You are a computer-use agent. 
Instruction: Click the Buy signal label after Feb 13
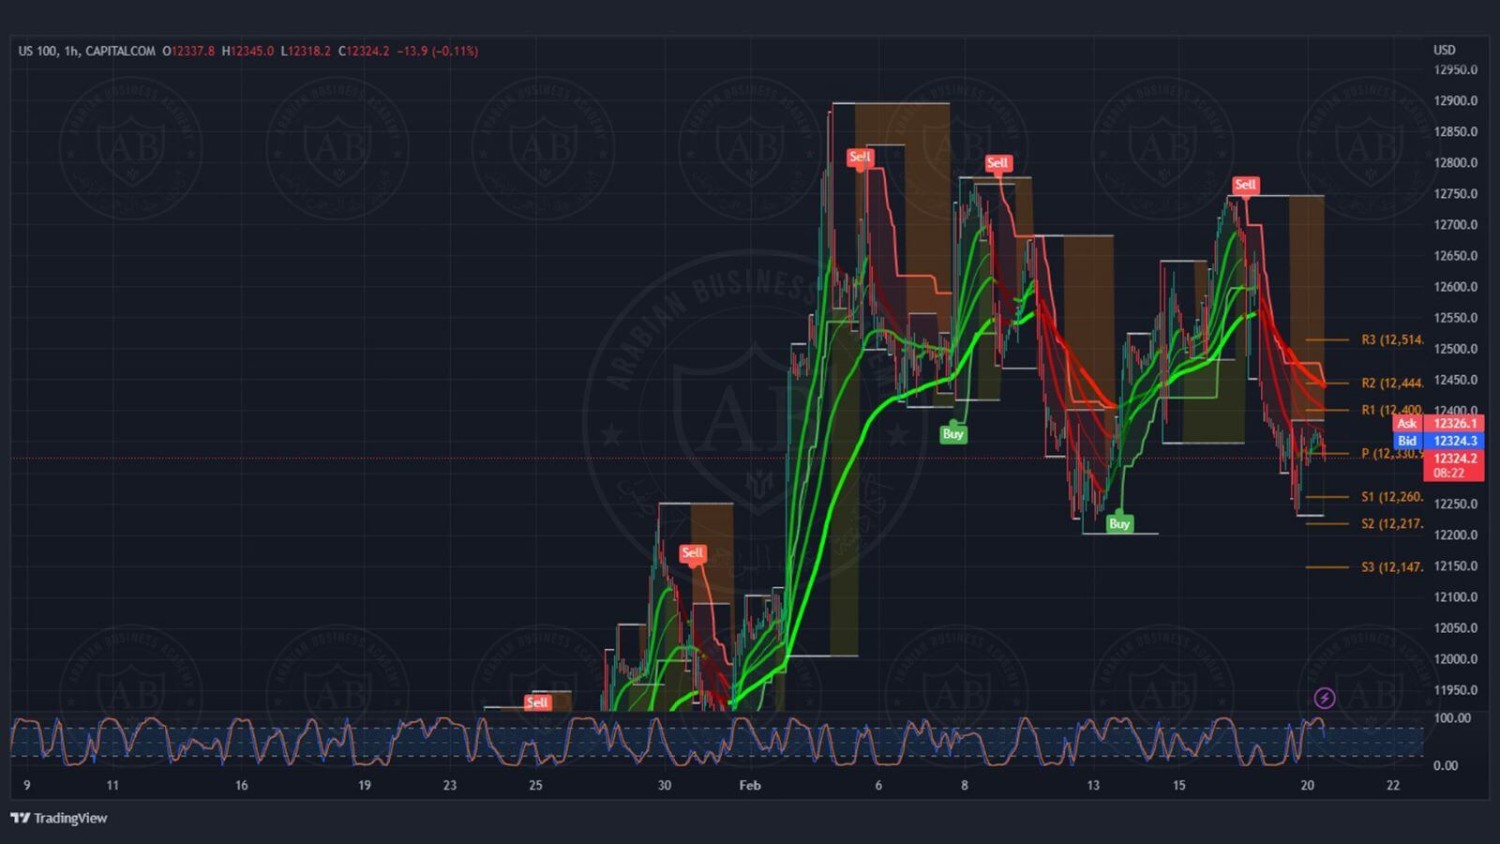(1120, 524)
